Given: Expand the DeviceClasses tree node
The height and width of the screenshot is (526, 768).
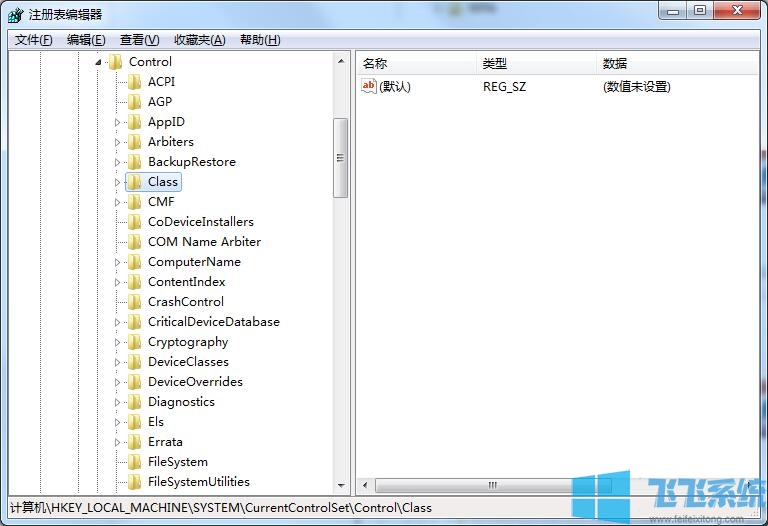Looking at the screenshot, I should click(x=117, y=362).
